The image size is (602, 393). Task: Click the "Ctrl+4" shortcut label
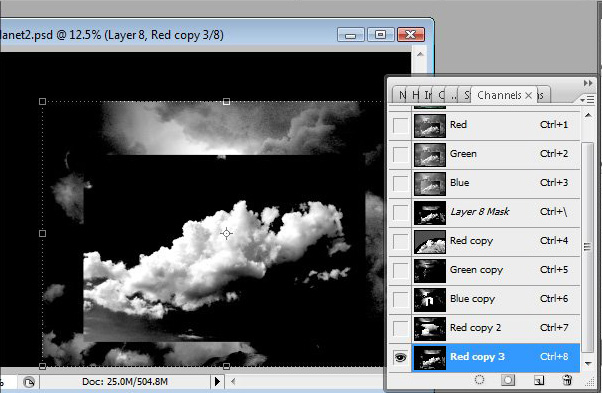554,241
